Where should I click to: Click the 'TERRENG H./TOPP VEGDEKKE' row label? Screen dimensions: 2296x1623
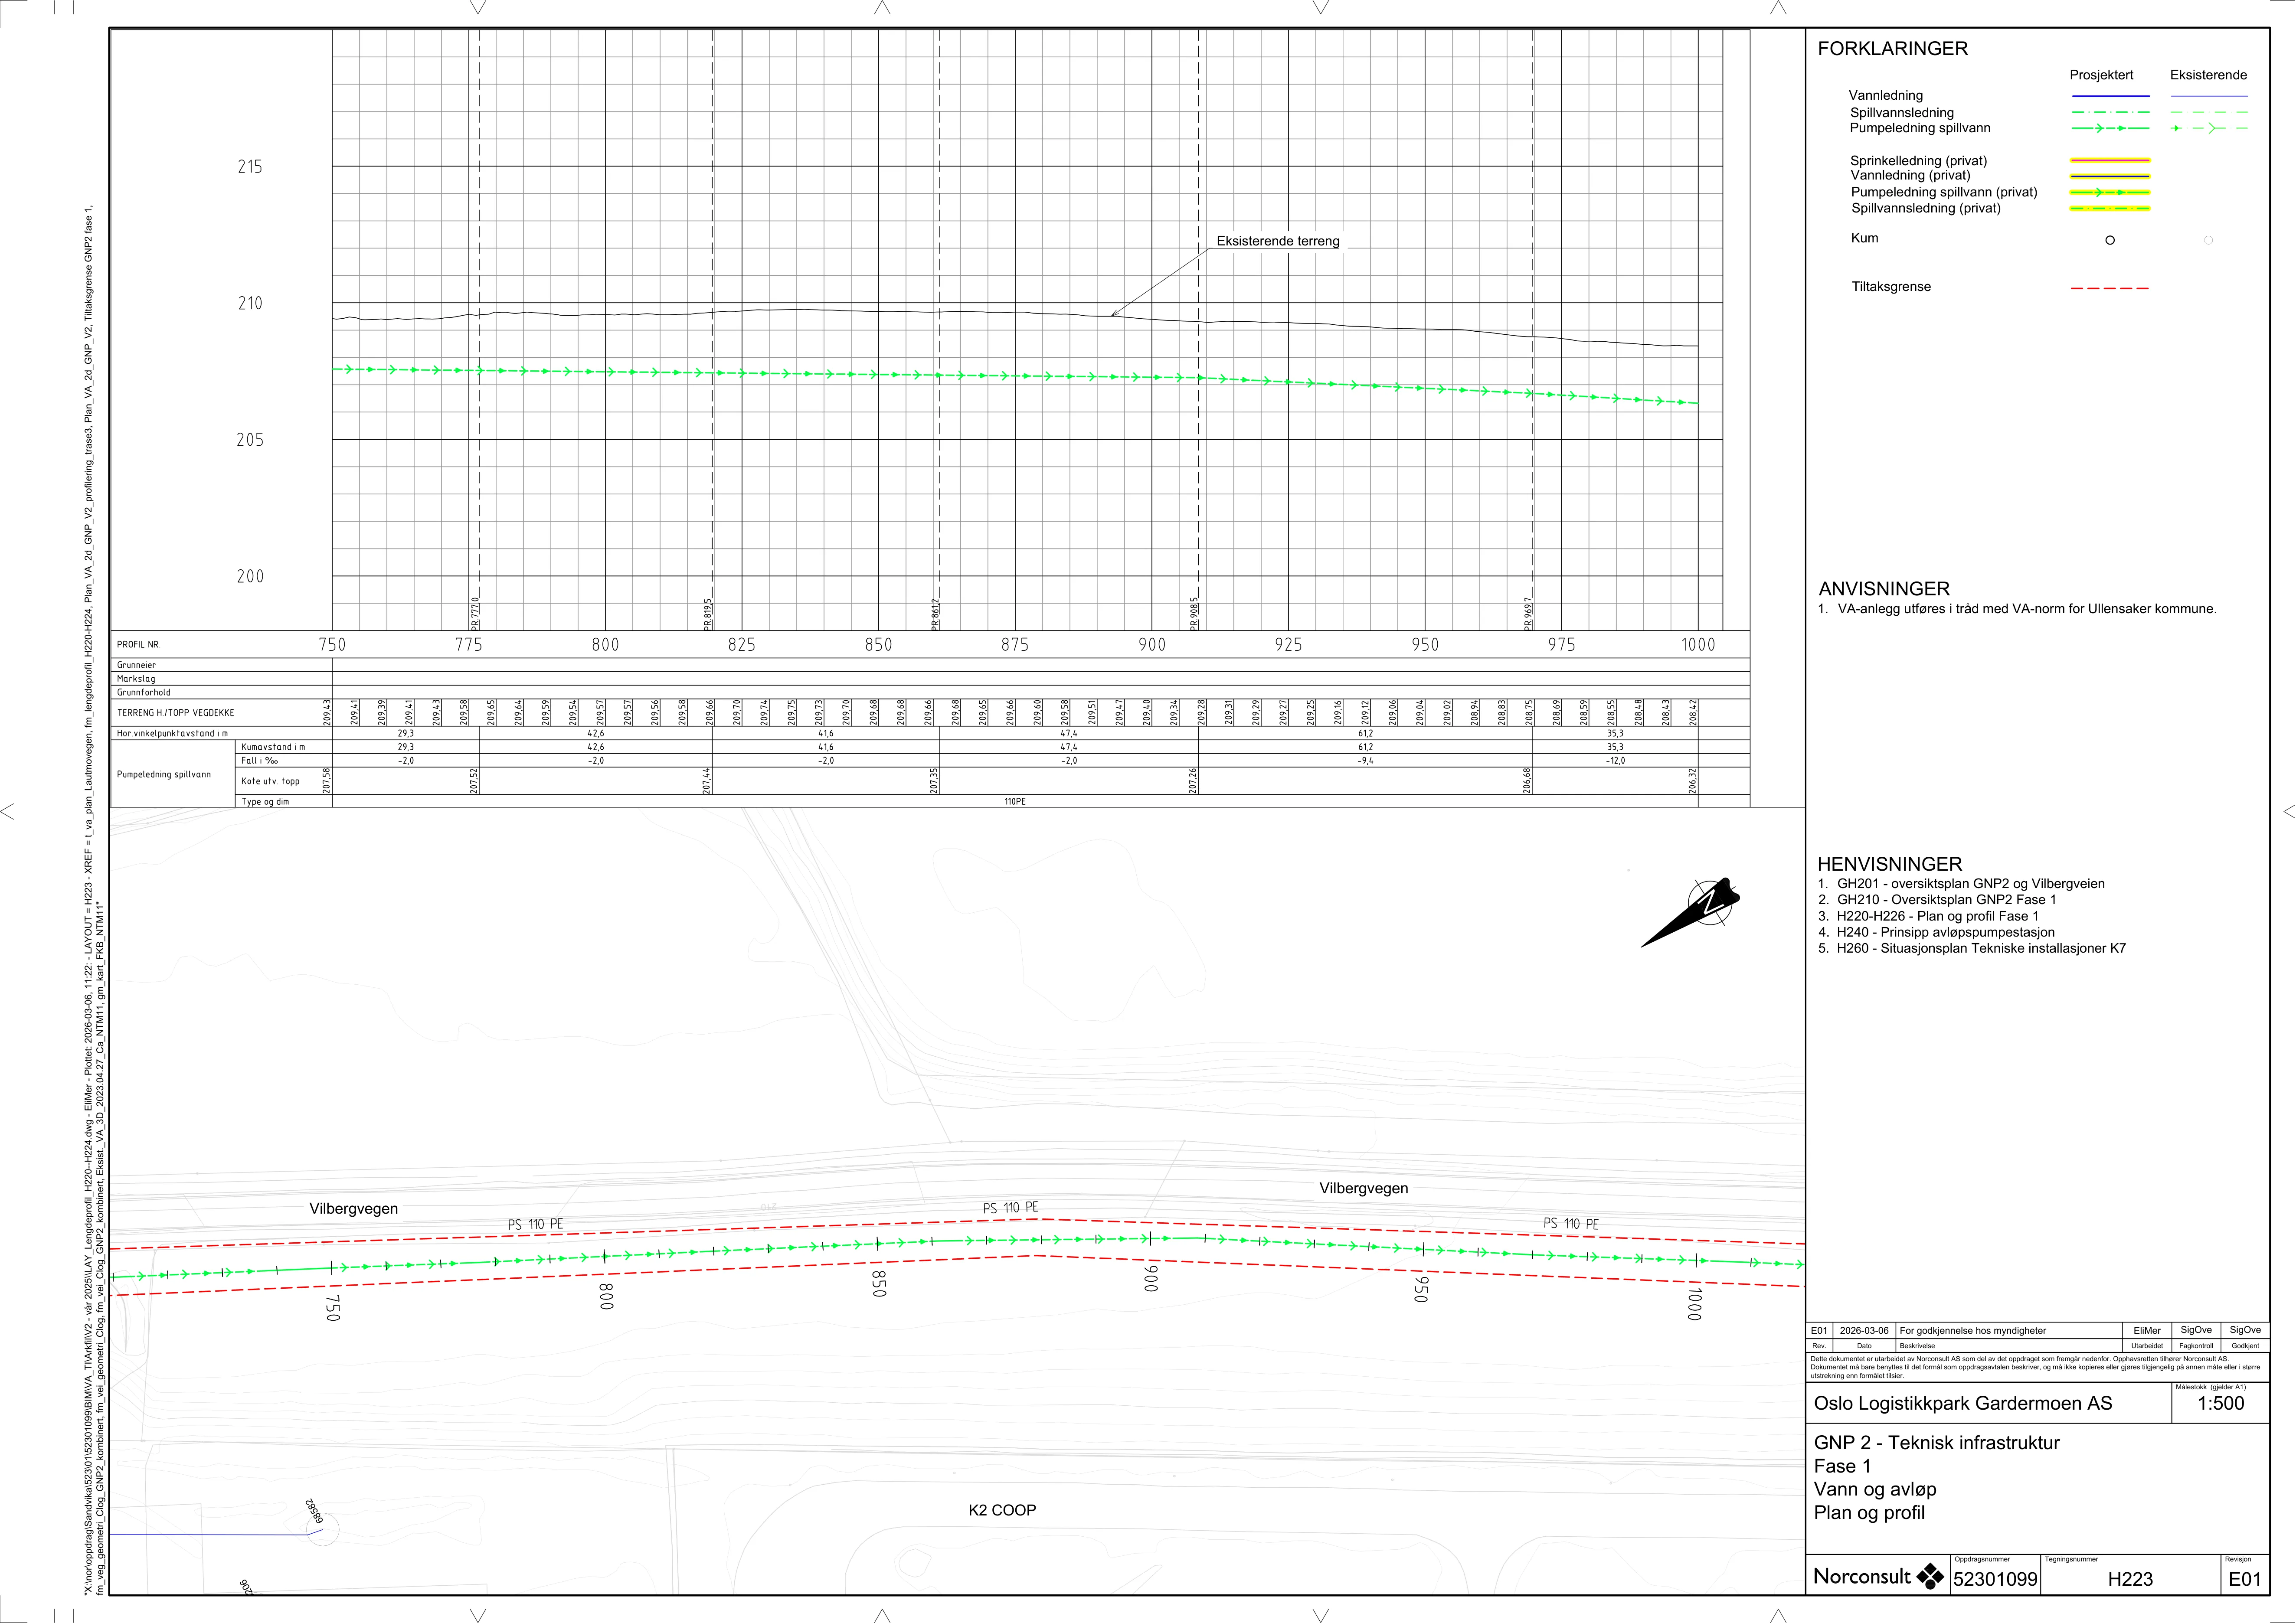tap(176, 713)
